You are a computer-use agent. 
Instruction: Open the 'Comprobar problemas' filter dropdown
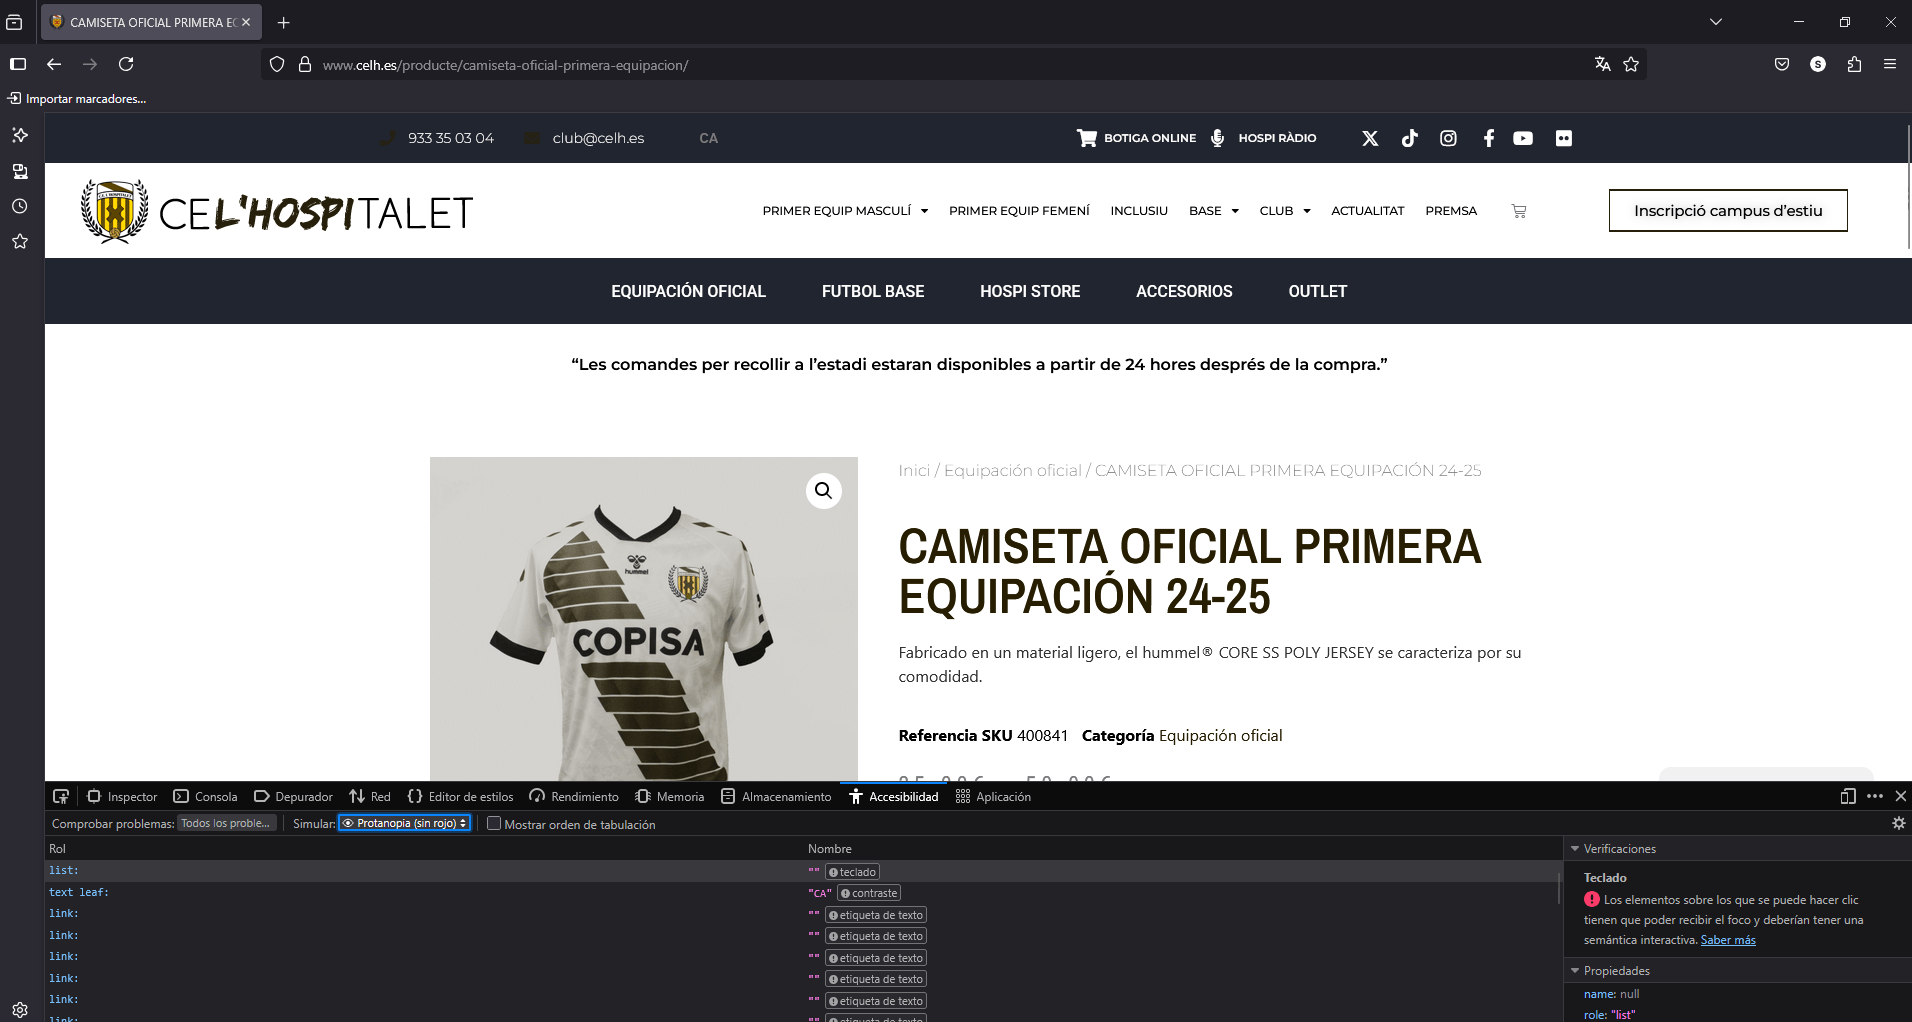(226, 823)
